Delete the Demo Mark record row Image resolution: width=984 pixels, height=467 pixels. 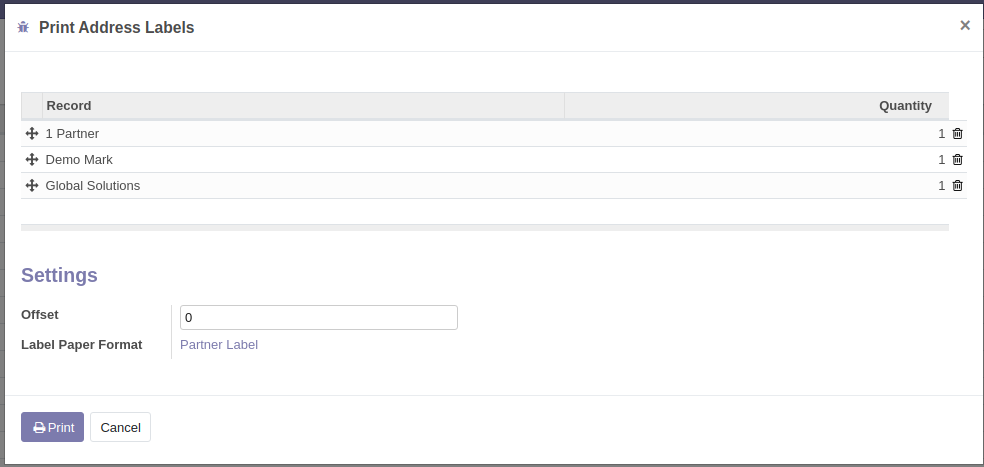957,160
